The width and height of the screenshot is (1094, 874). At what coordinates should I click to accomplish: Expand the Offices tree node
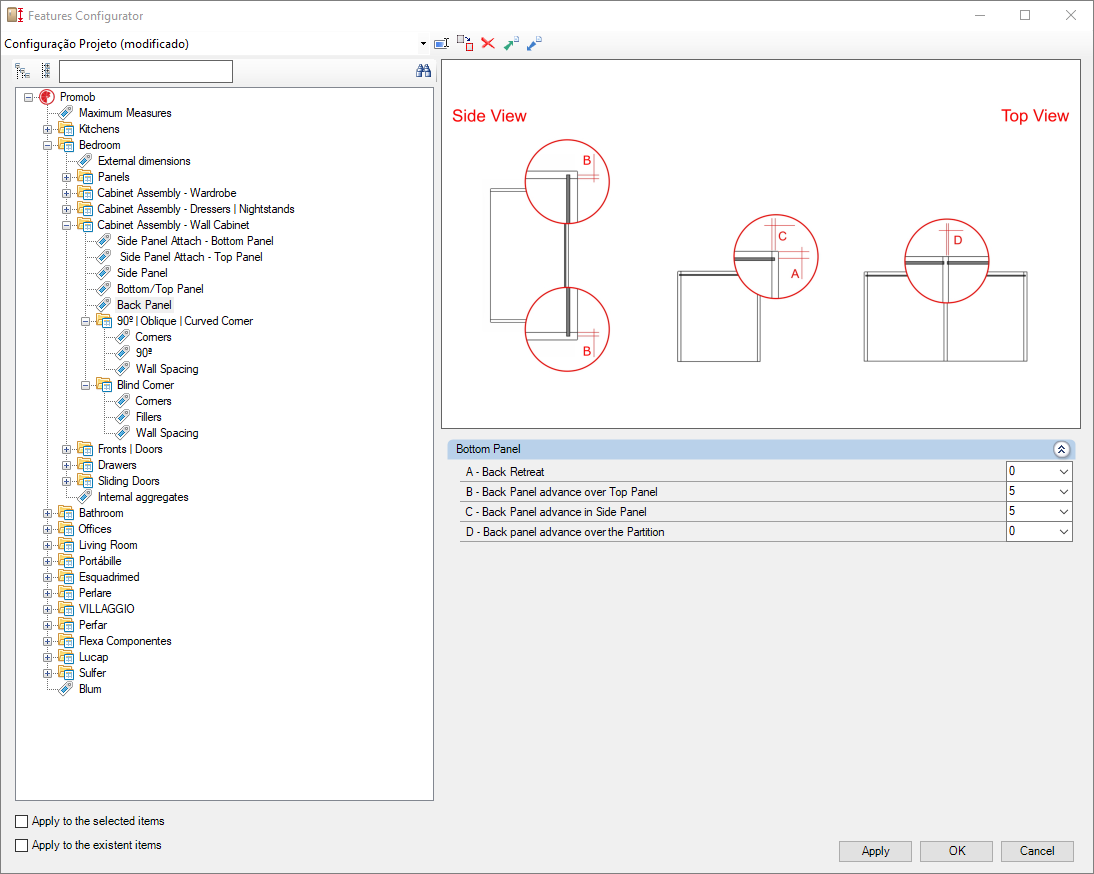47,529
